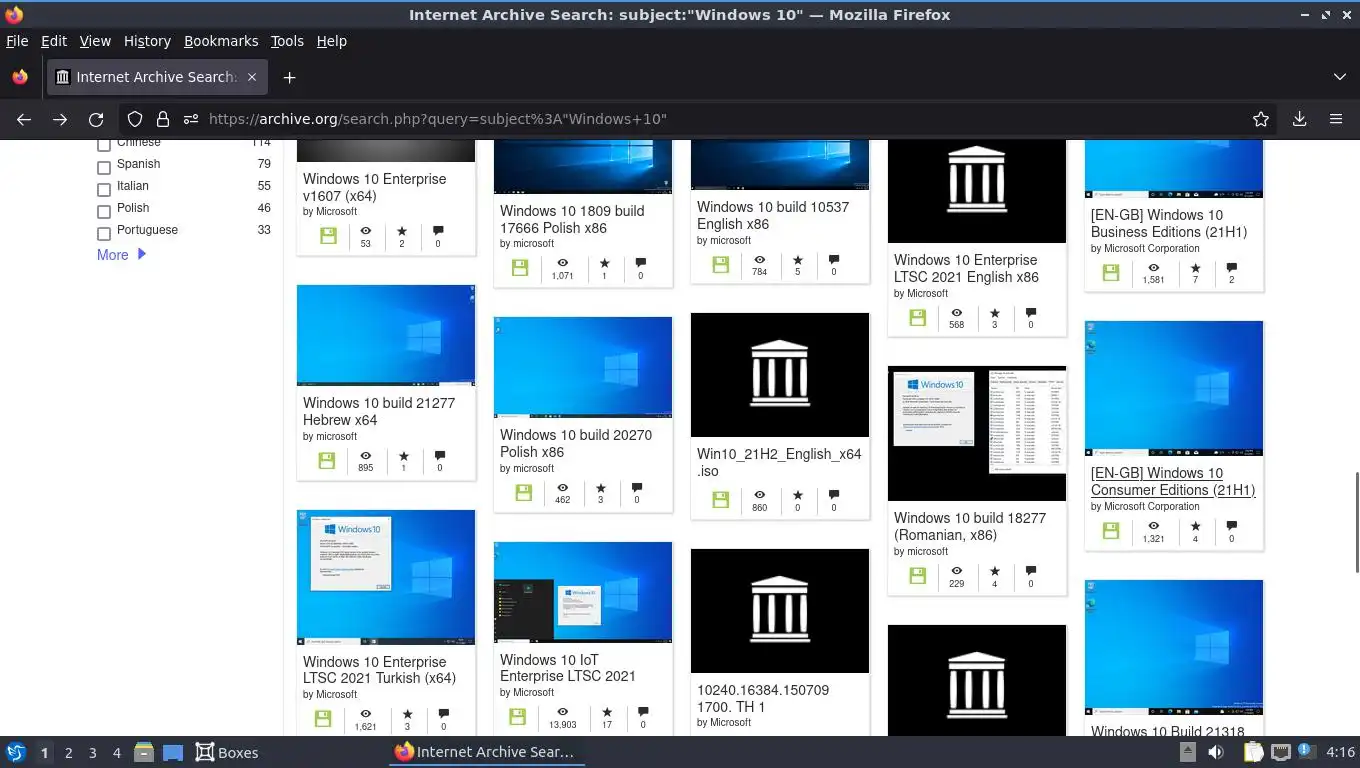This screenshot has height=768, width=1360.
Task: Open the File menu
Action: [x=17, y=41]
